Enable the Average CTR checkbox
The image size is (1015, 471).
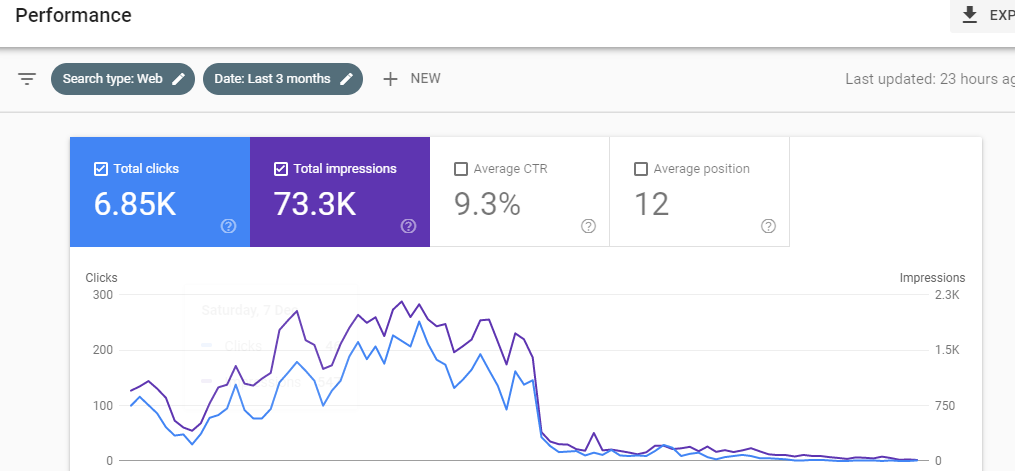tap(461, 169)
